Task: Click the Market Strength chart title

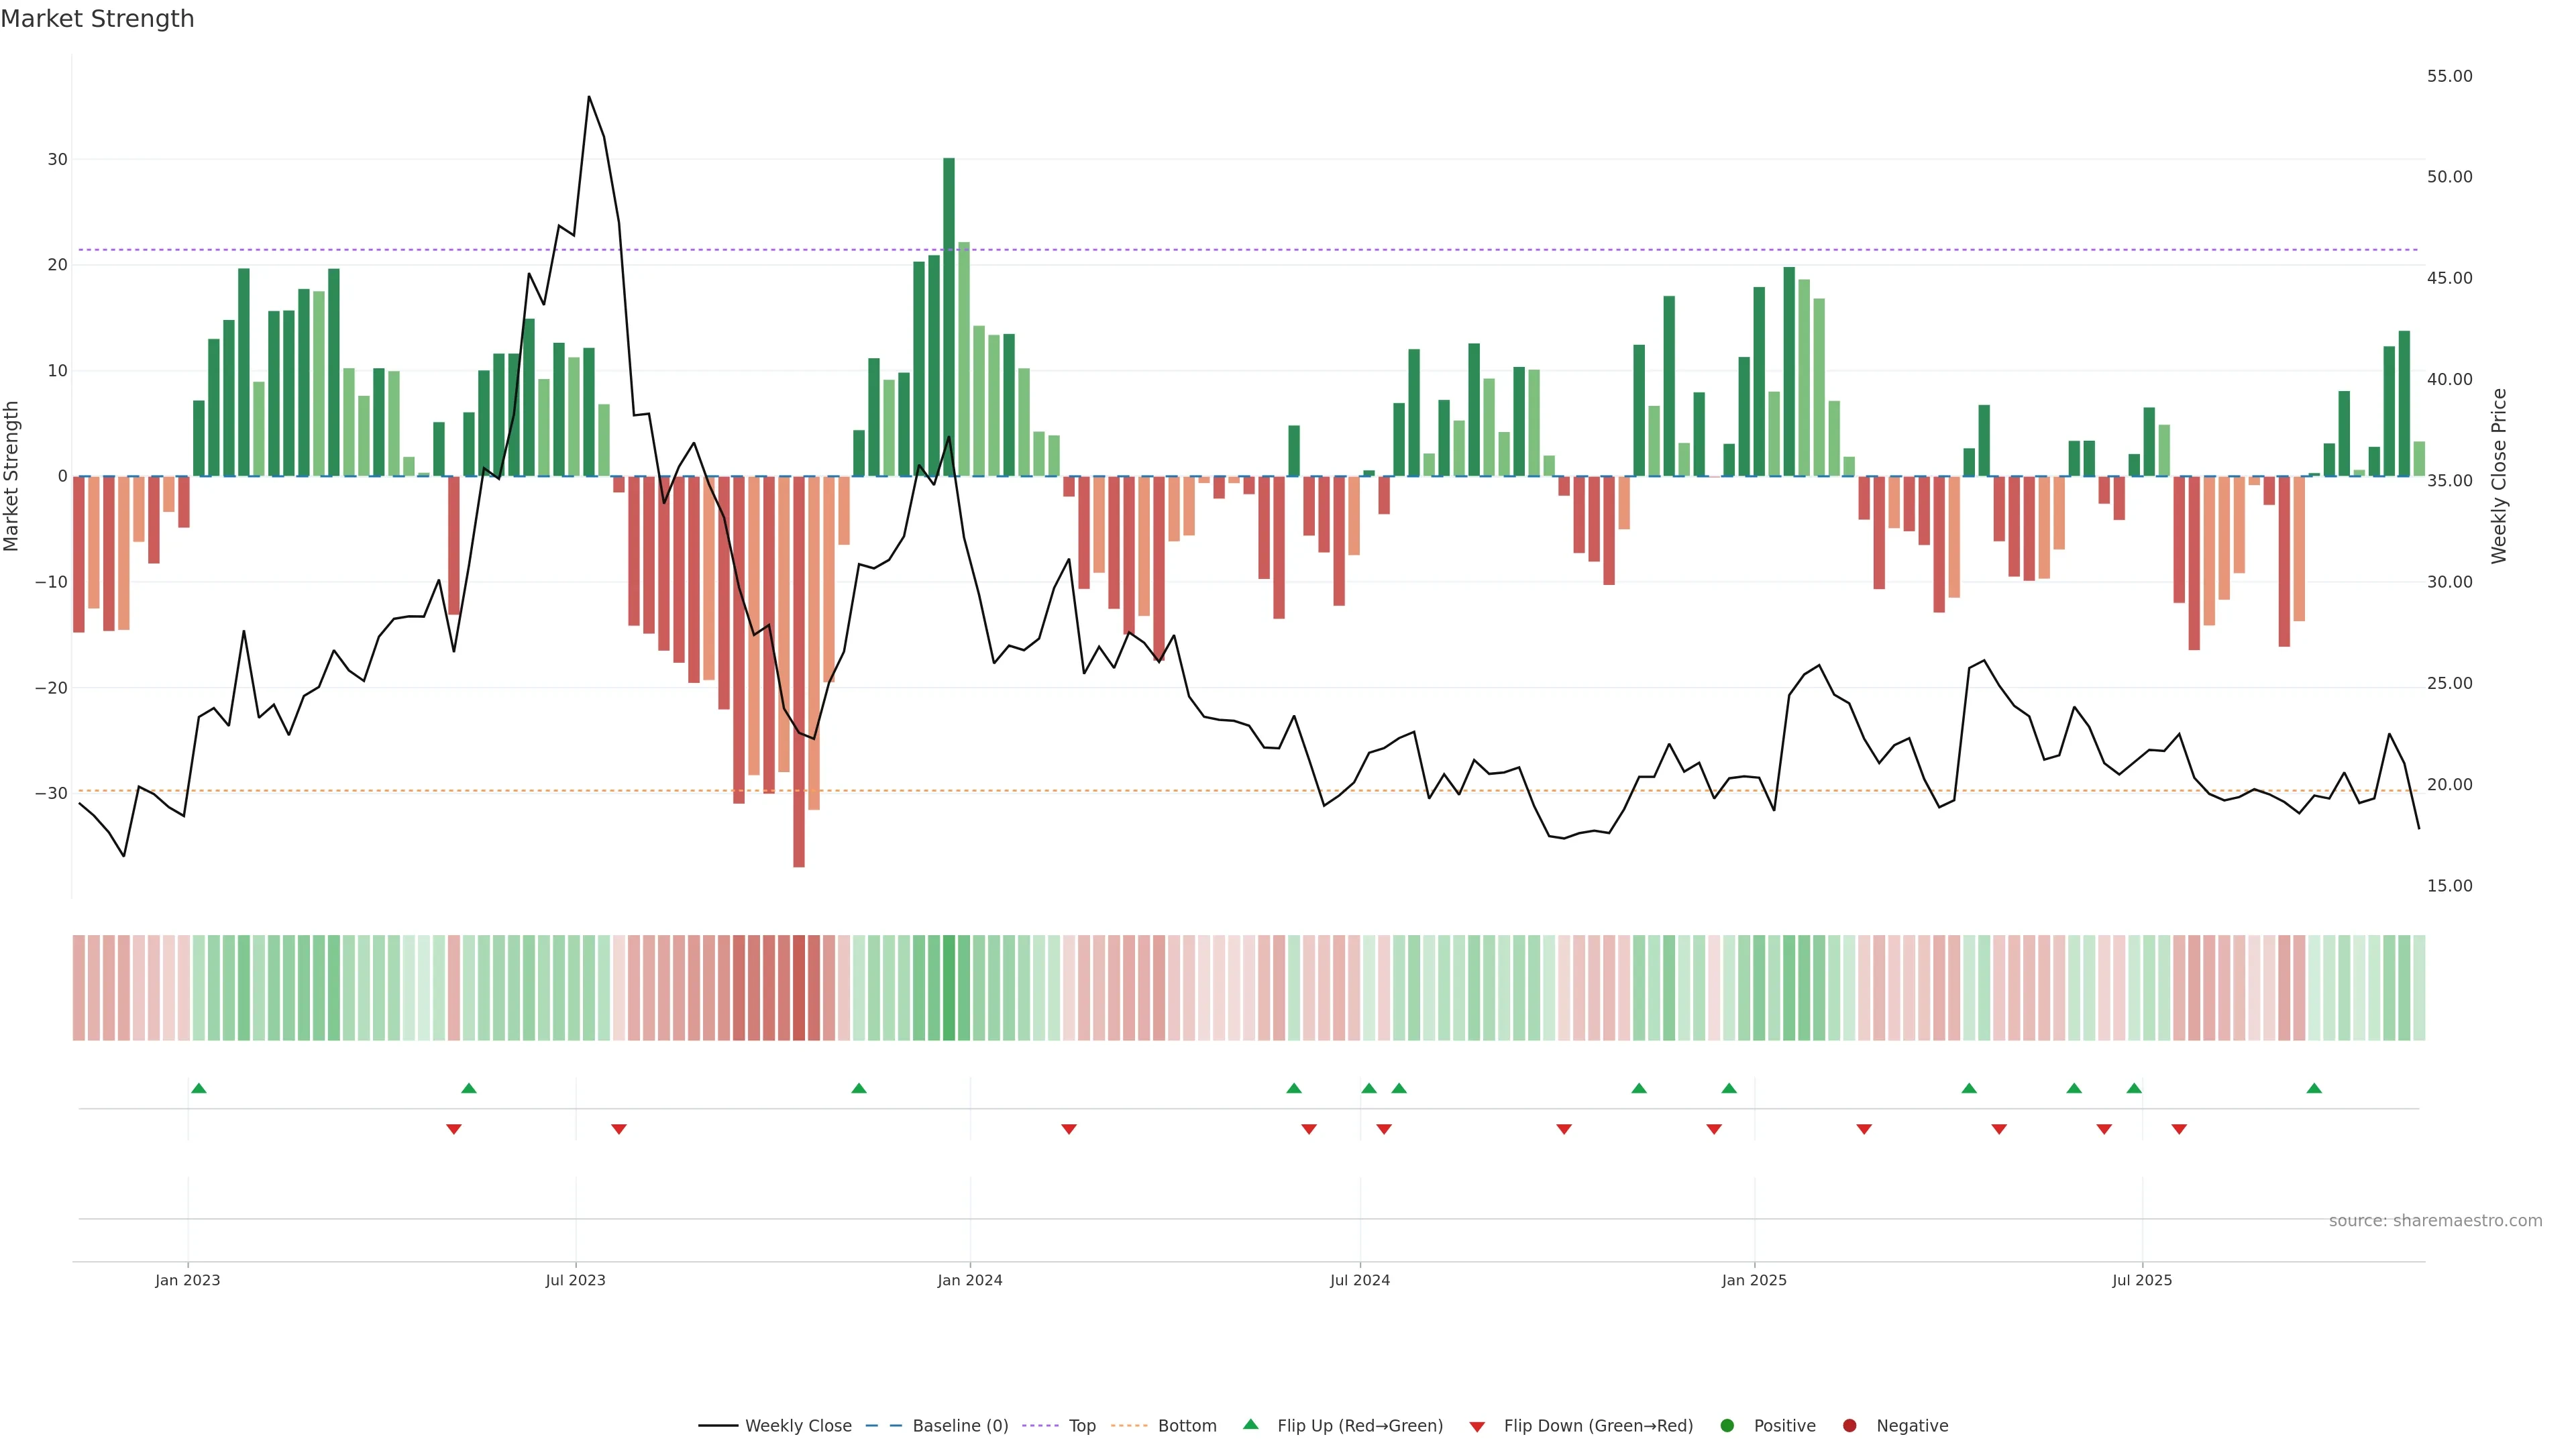Action: click(97, 19)
